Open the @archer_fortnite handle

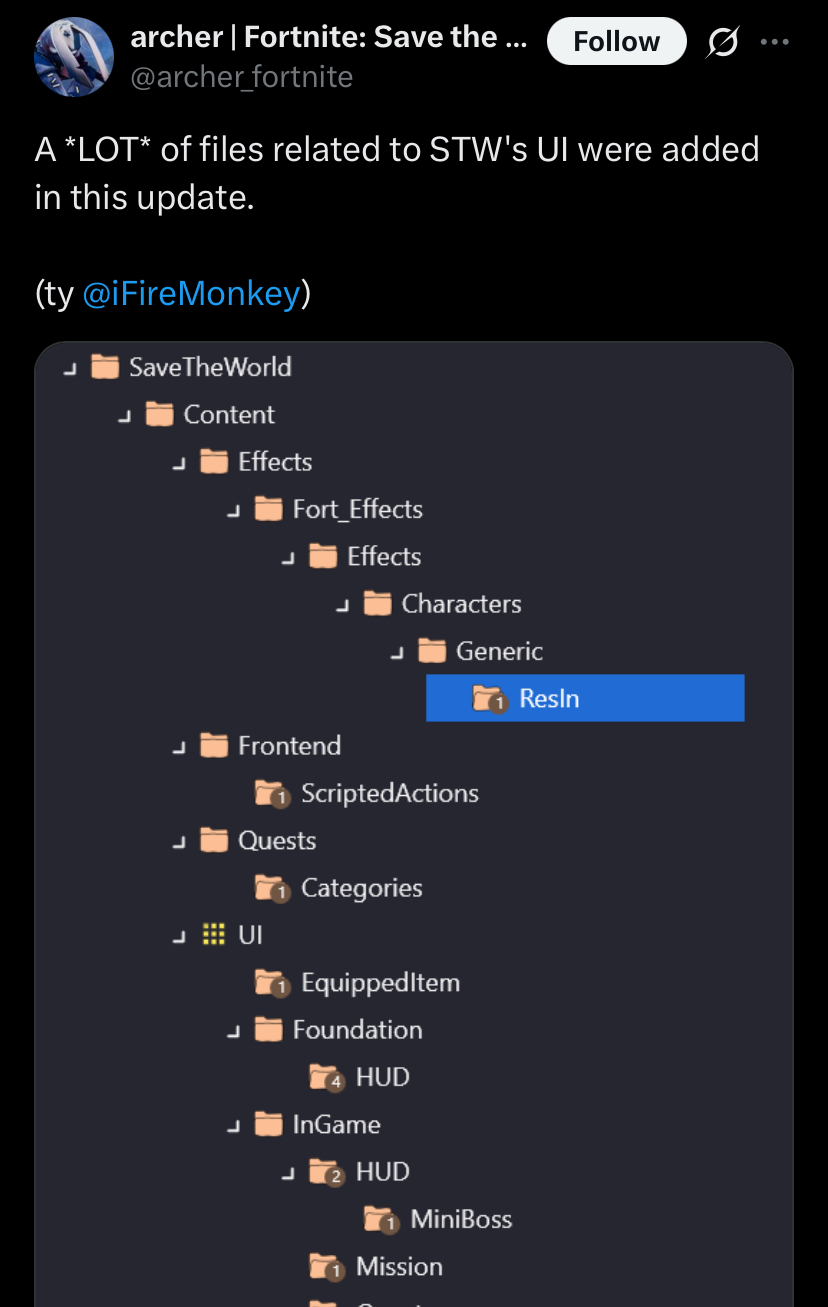tap(242, 76)
